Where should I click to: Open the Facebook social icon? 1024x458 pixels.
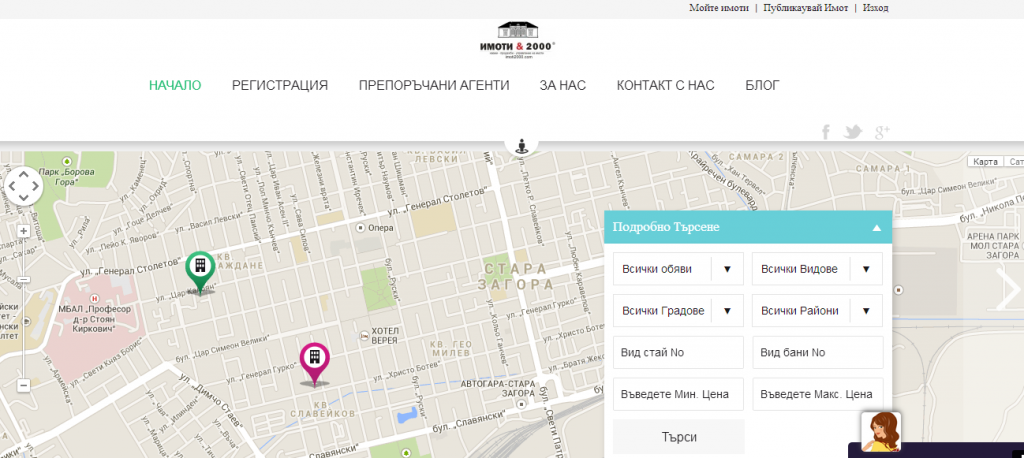tap(825, 133)
